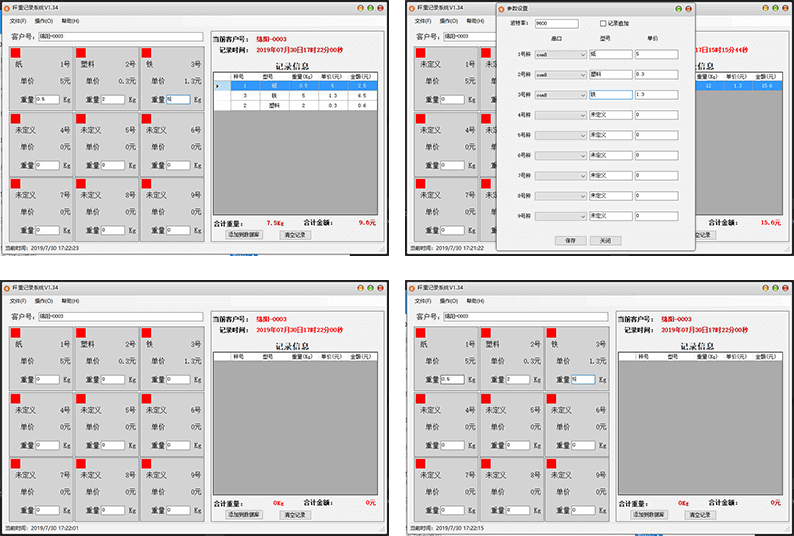Click the orange close icon of 参数设置 dialog
This screenshot has height=536, width=794.
pos(687,7)
